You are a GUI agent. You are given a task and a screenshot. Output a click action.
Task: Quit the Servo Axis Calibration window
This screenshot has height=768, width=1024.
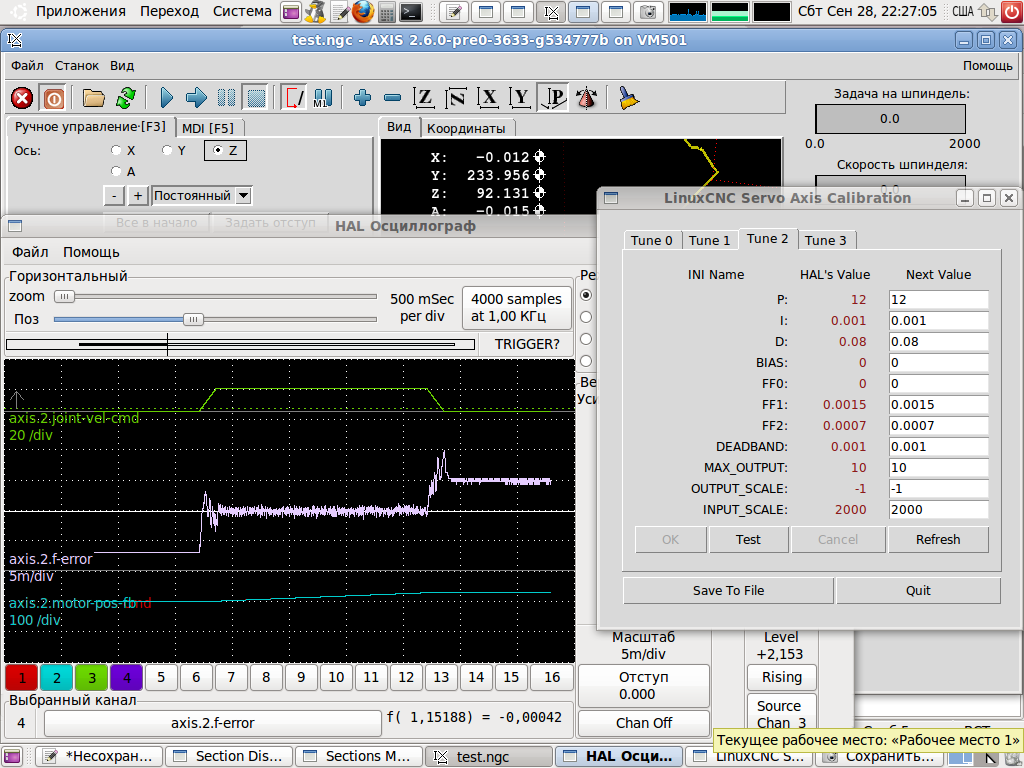point(918,590)
